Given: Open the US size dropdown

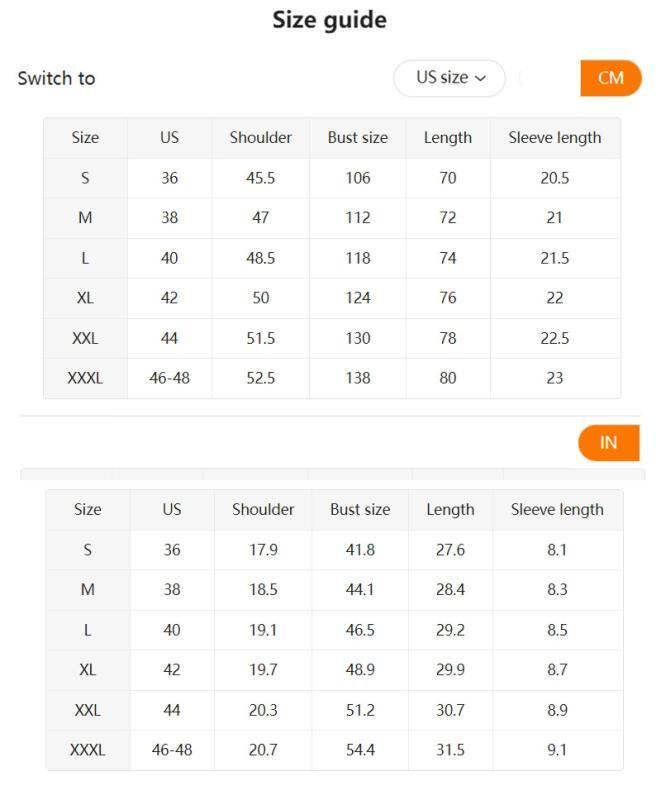Looking at the screenshot, I should point(449,78).
